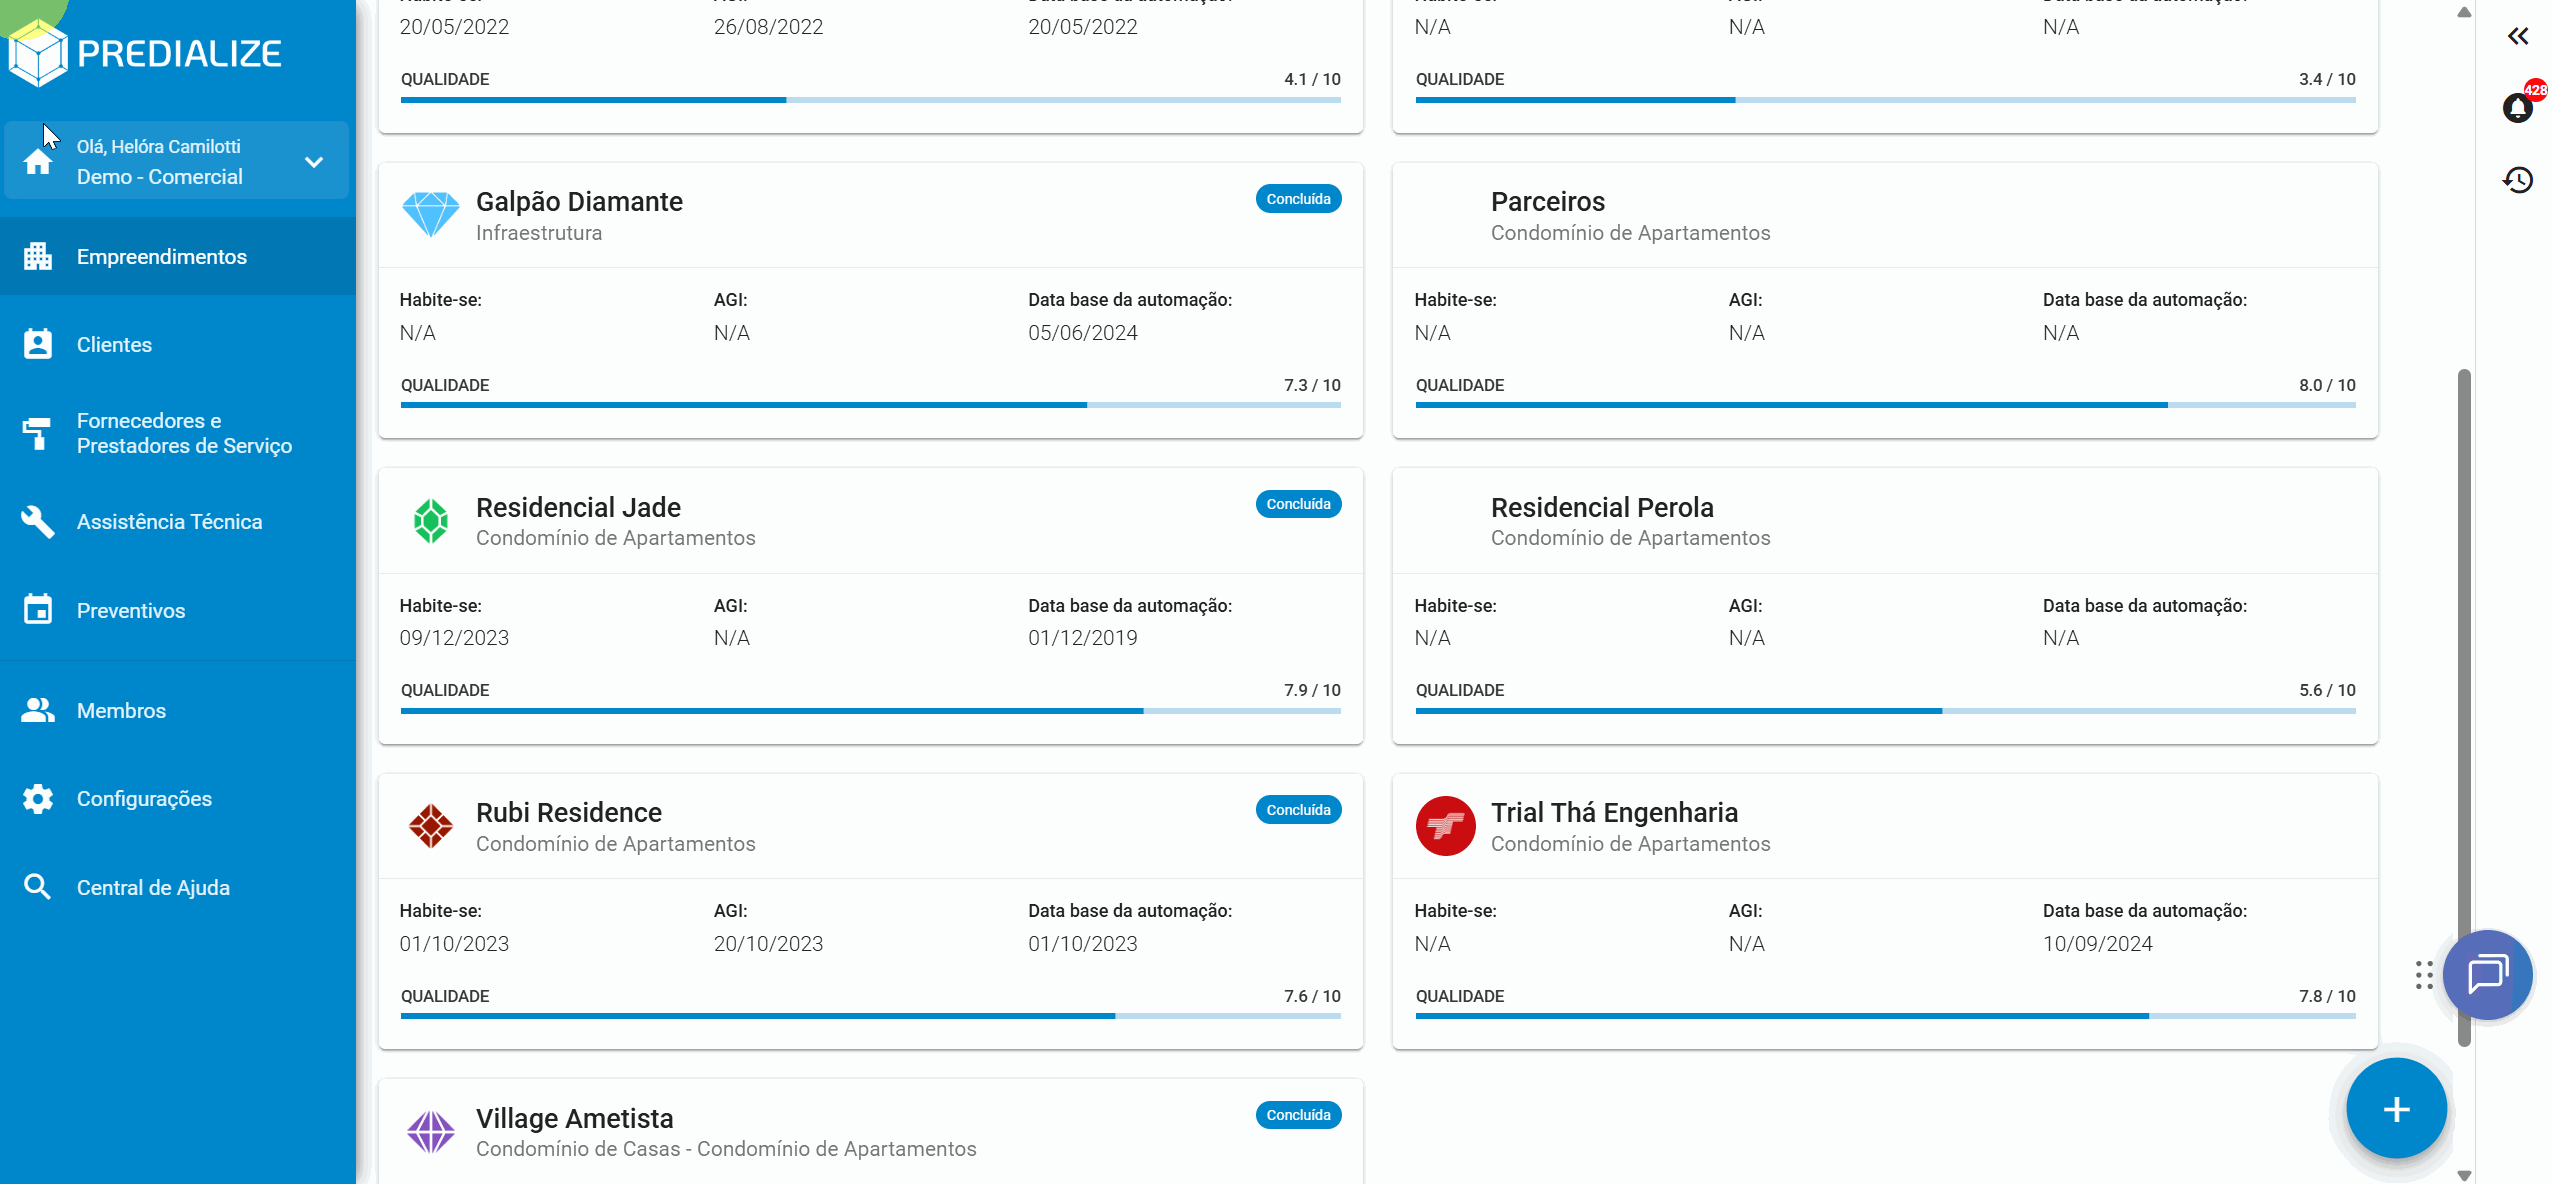
Task: Collapse the right panel with double chevron
Action: click(x=2517, y=37)
